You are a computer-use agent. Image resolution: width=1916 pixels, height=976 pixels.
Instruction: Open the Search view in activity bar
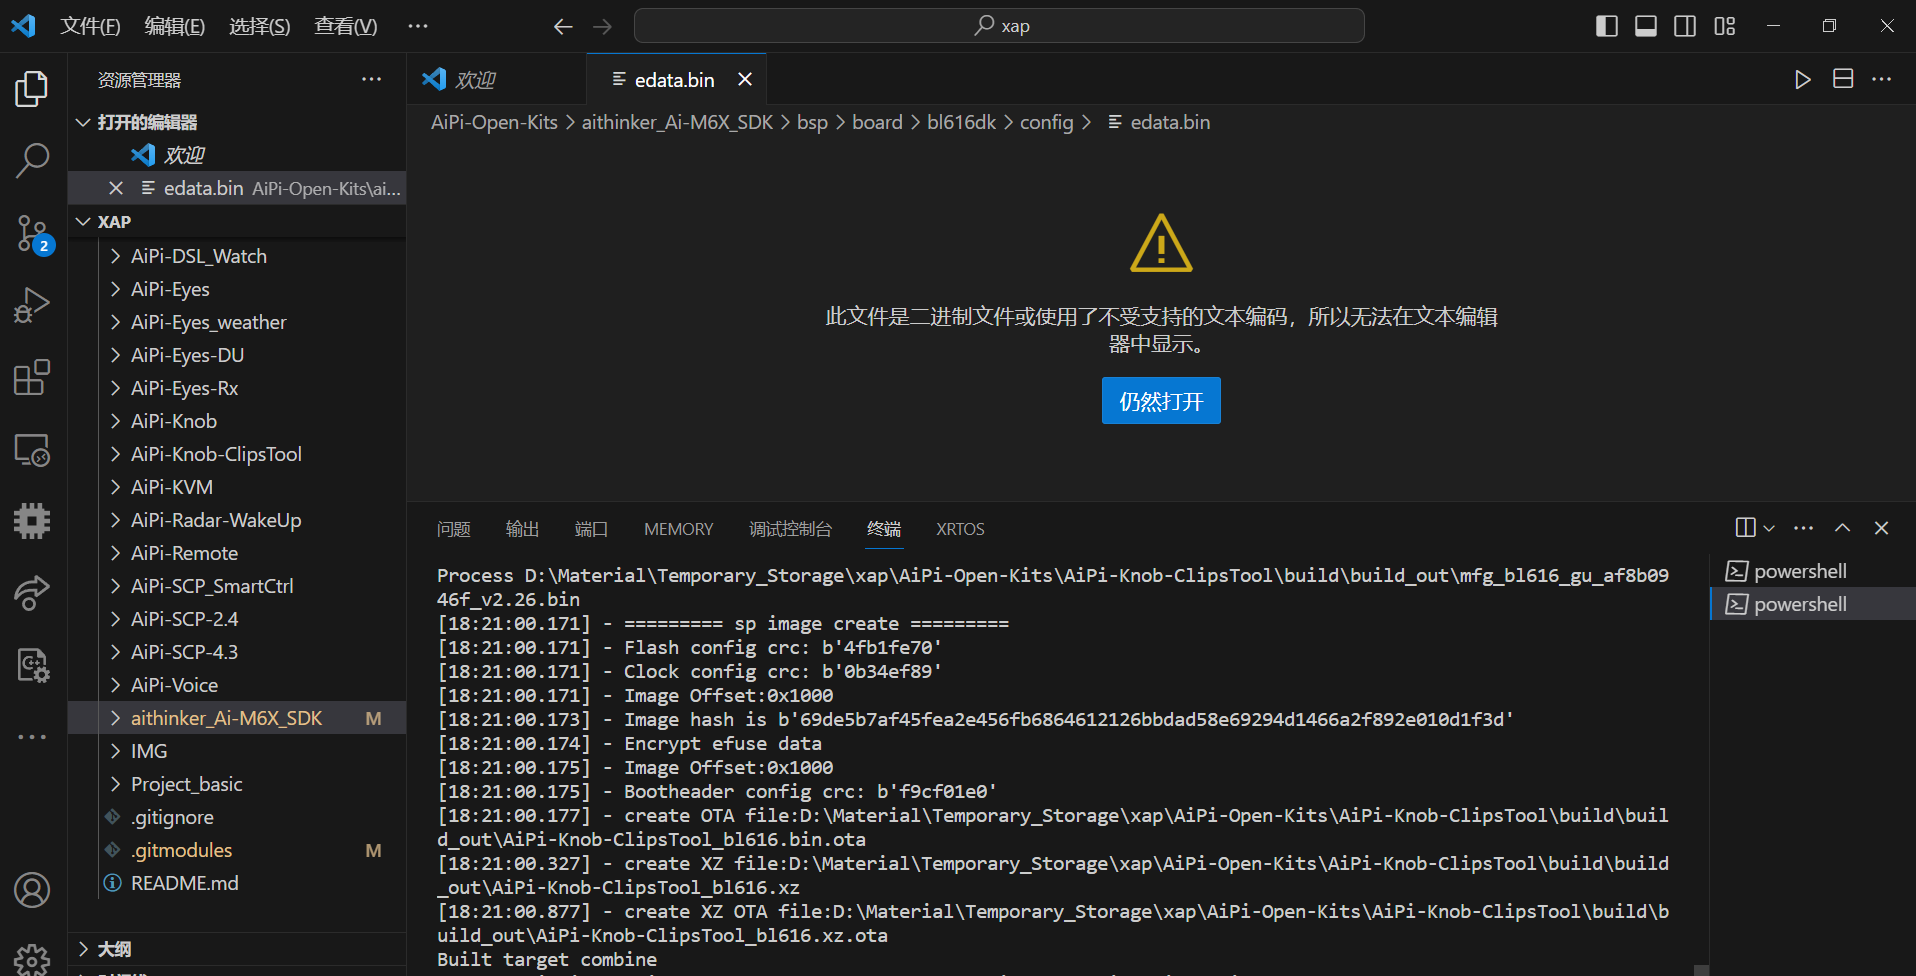pos(32,160)
